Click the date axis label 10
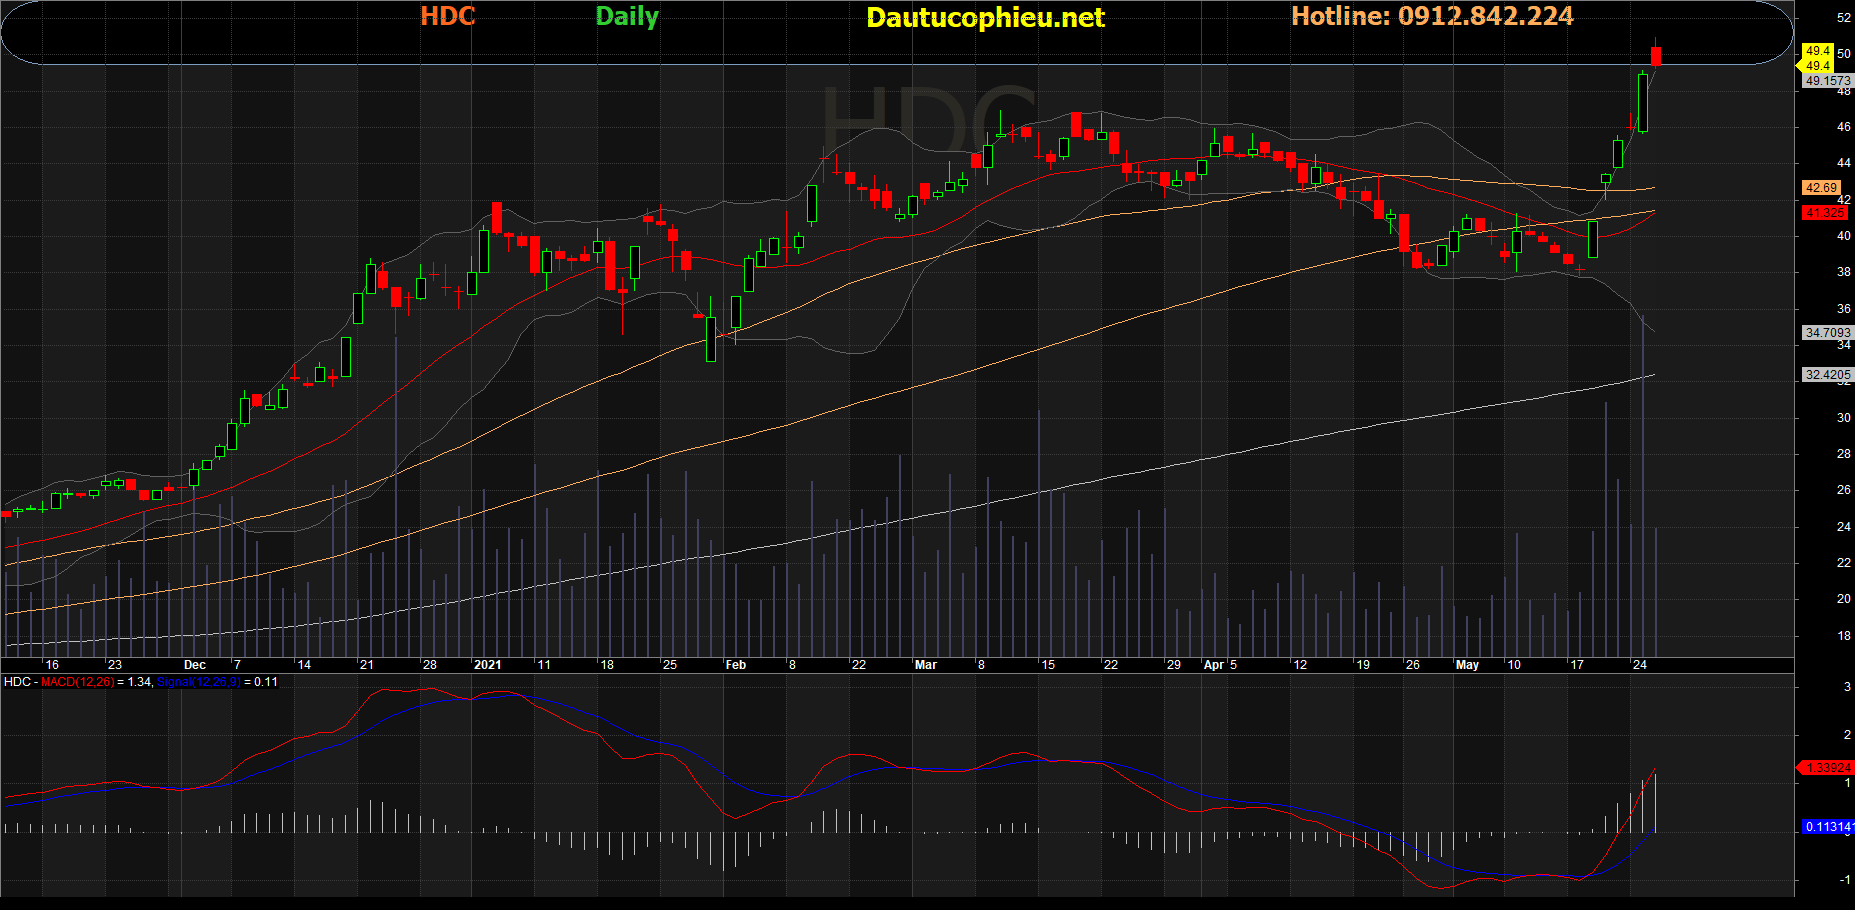 [x=1514, y=665]
